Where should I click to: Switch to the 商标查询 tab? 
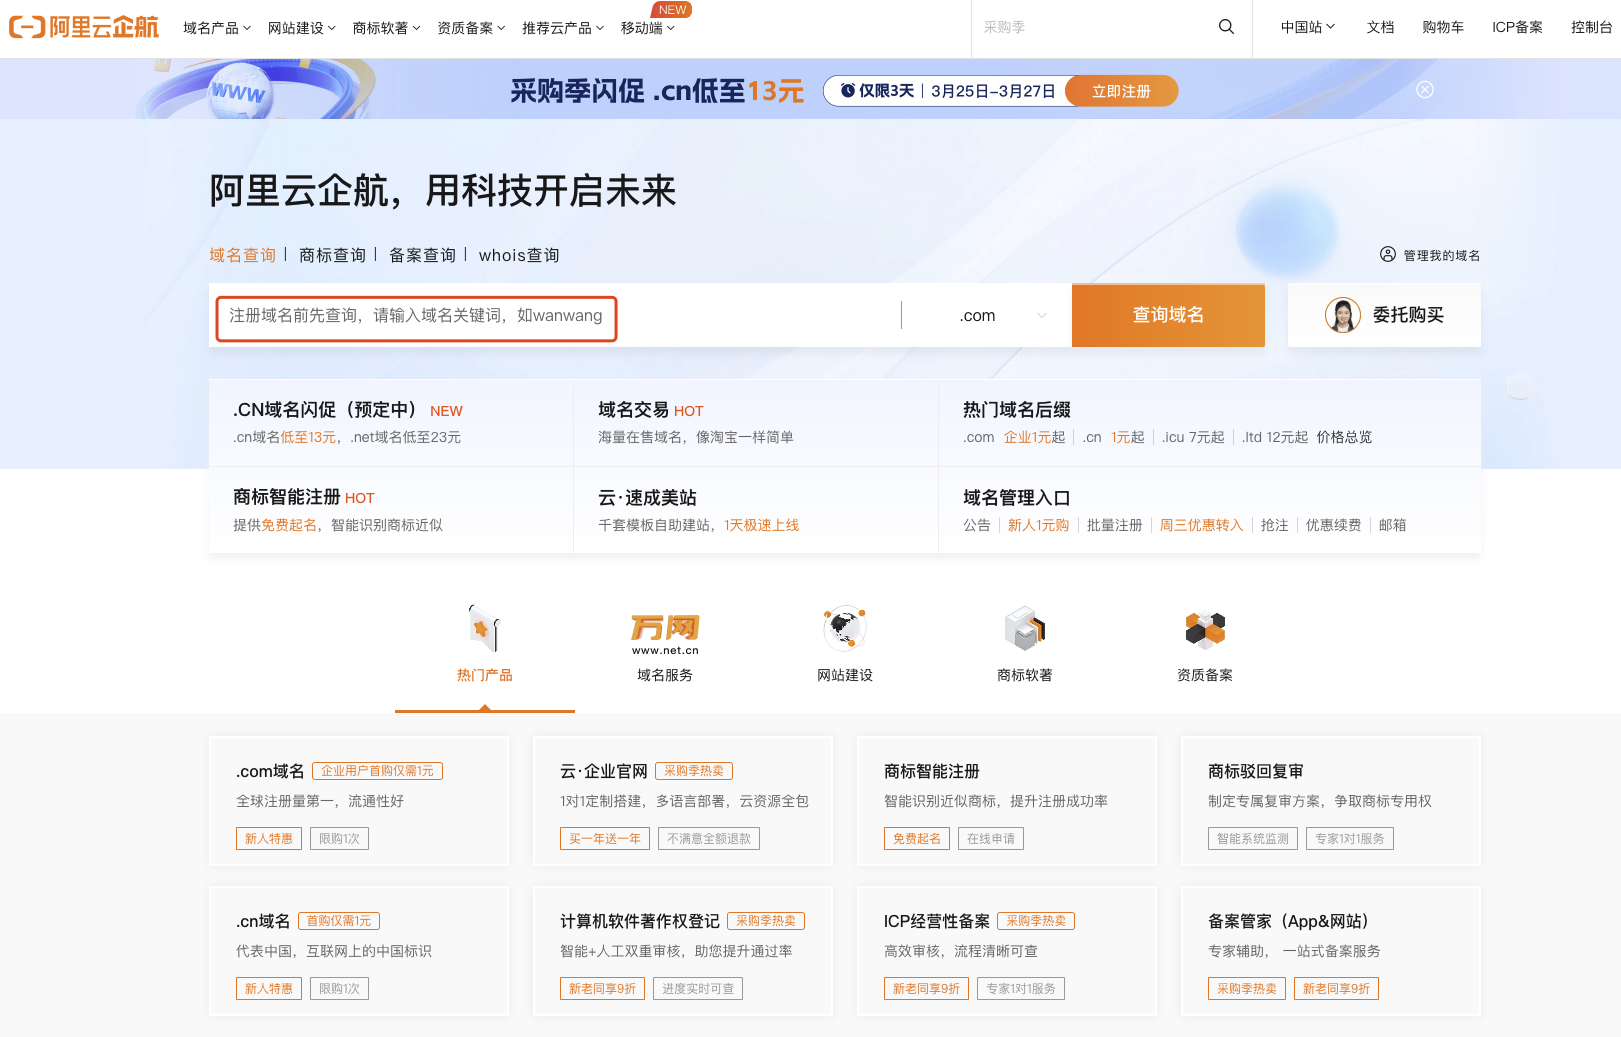point(332,255)
